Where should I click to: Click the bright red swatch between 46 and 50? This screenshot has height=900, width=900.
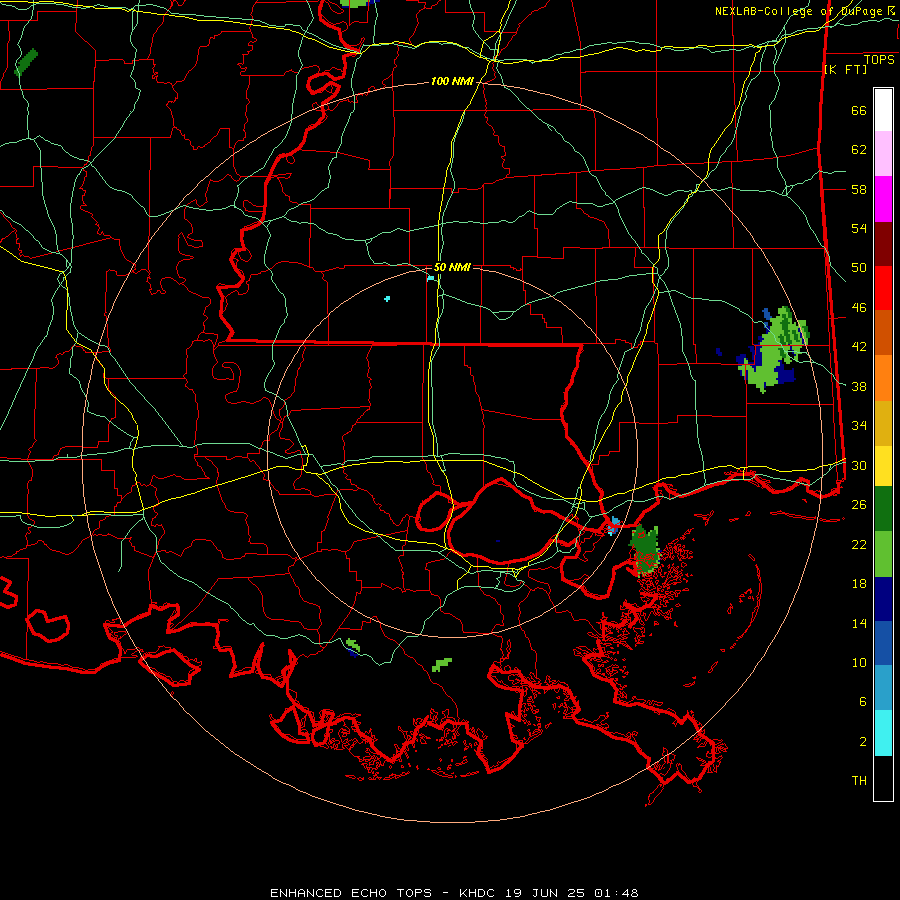883,288
